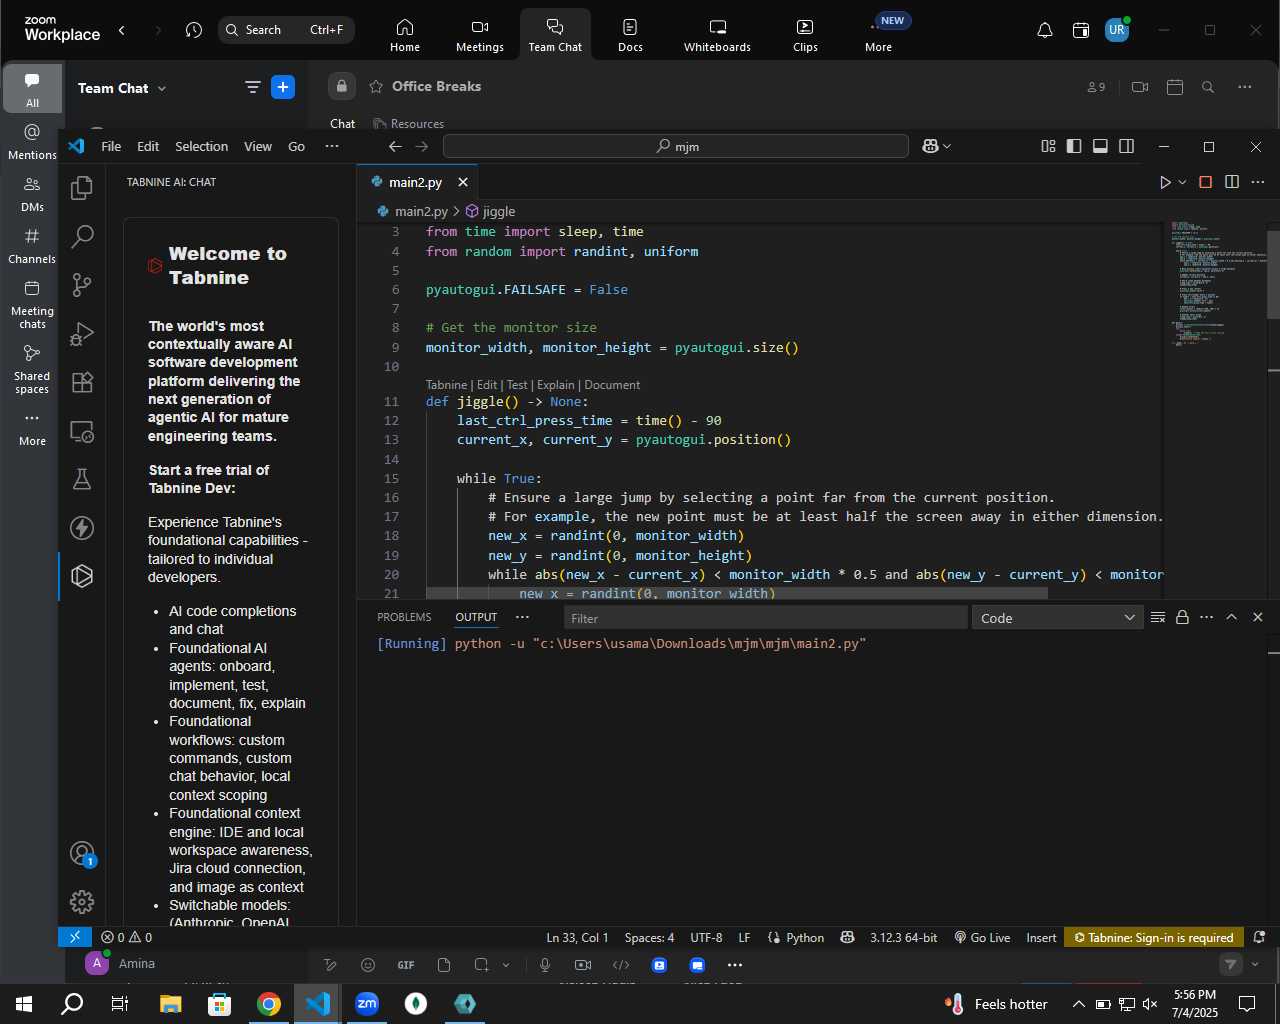This screenshot has height=1024, width=1280.
Task: Switch to the OUTPUT panel tab
Action: coord(476,617)
